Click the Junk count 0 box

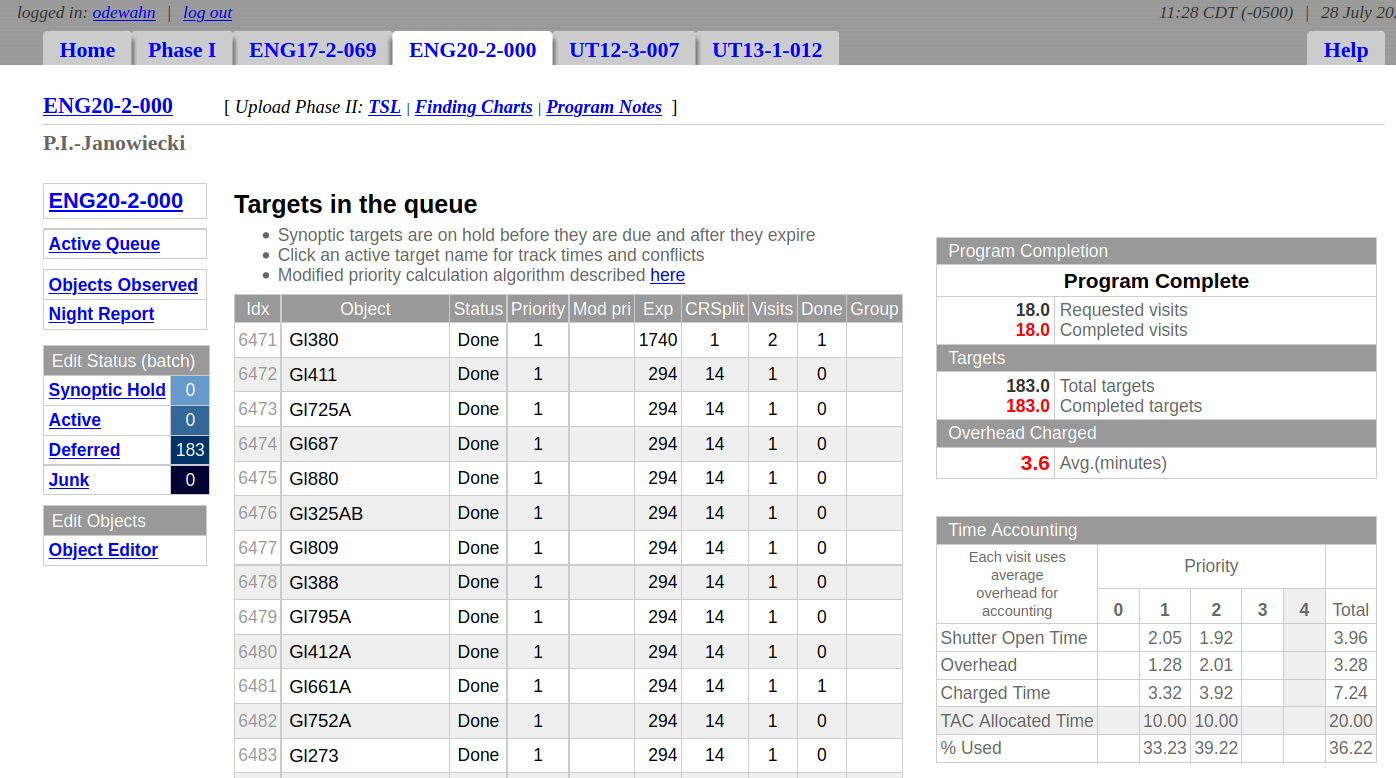[190, 480]
